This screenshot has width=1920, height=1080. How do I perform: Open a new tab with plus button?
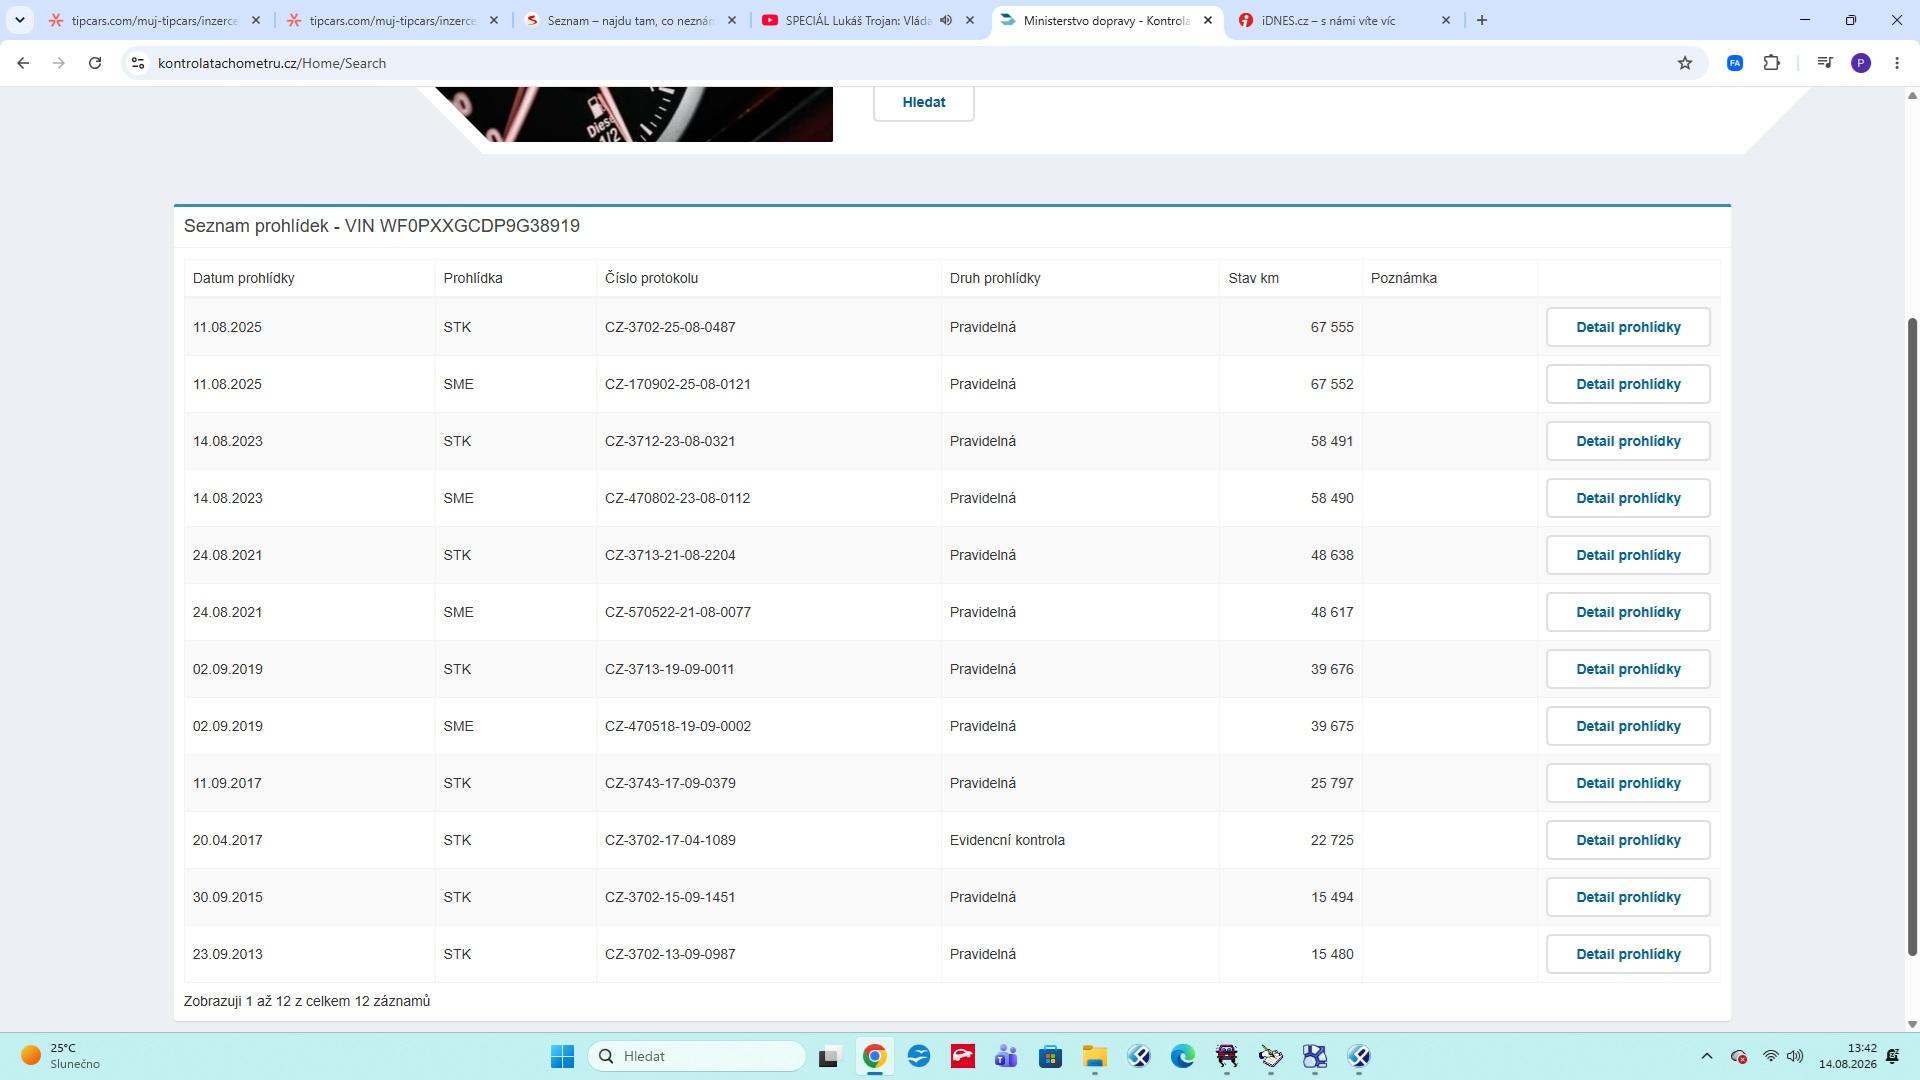(x=1482, y=20)
